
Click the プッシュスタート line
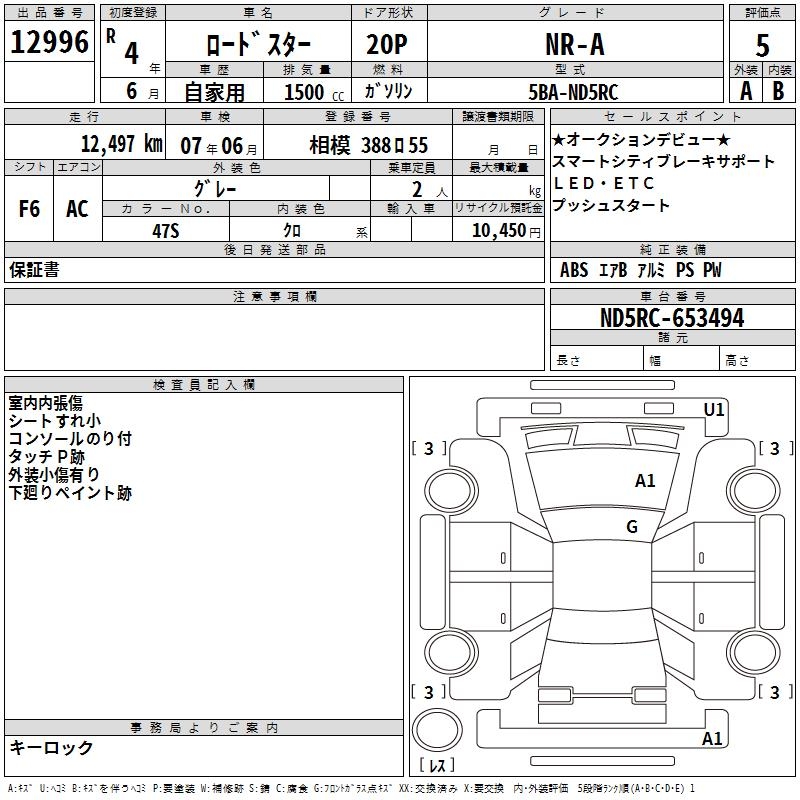pyautogui.click(x=611, y=205)
